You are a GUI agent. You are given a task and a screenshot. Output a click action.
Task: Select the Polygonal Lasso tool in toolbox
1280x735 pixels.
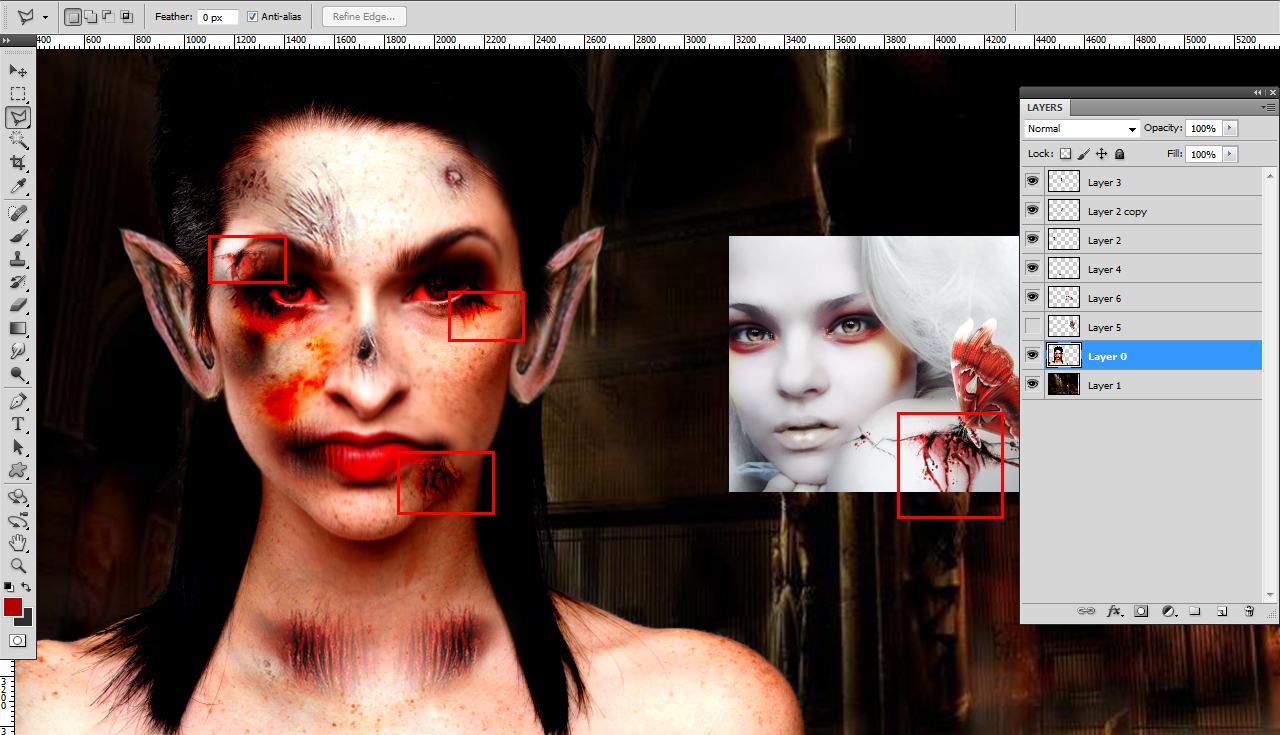[x=18, y=117]
